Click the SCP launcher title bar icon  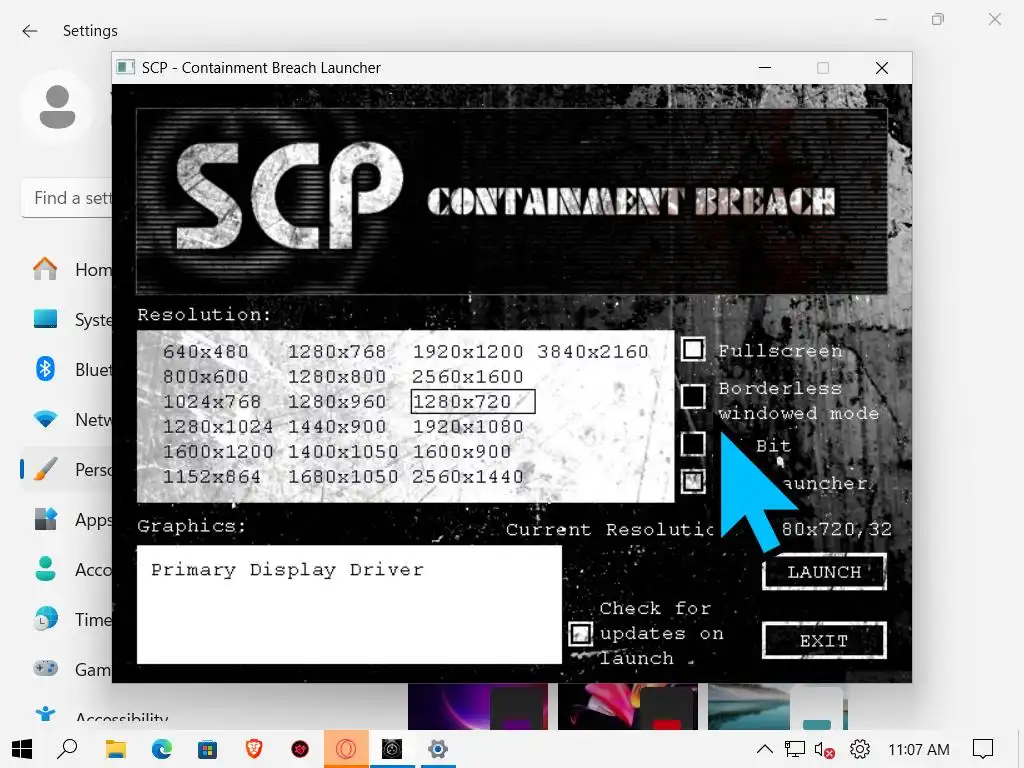tap(125, 67)
